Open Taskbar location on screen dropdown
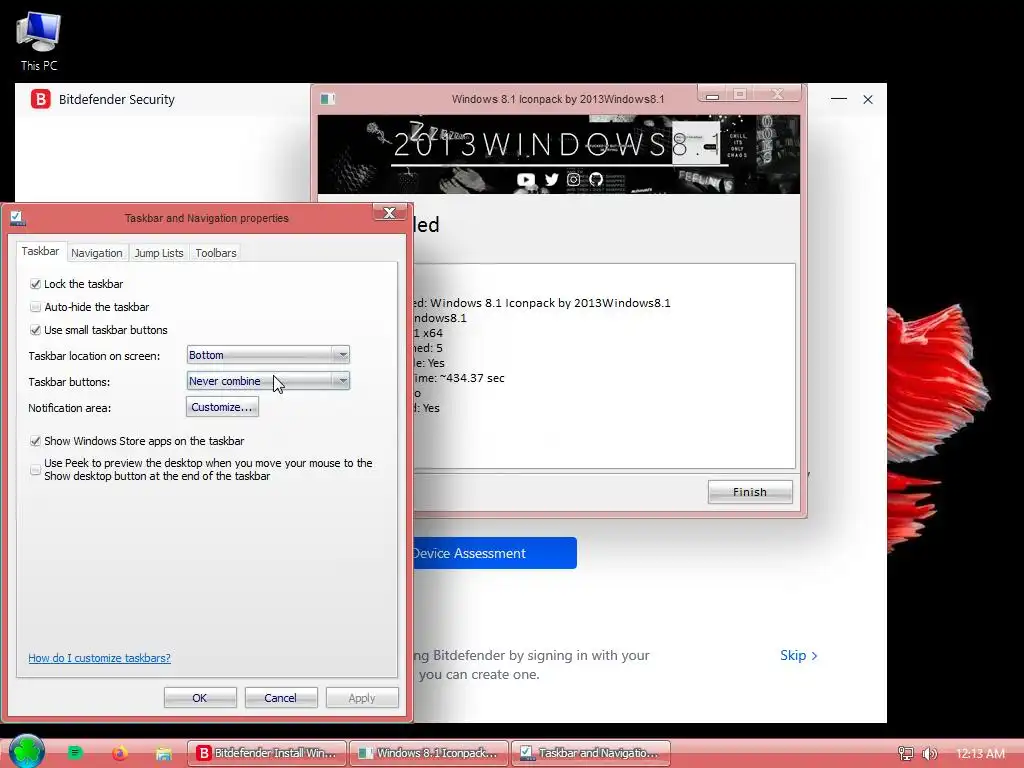The height and width of the screenshot is (768, 1024). click(x=268, y=355)
